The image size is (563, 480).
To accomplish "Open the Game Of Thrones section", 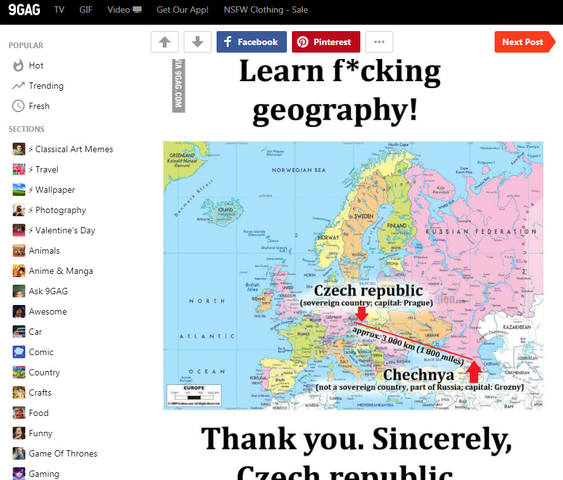I will click(x=63, y=454).
